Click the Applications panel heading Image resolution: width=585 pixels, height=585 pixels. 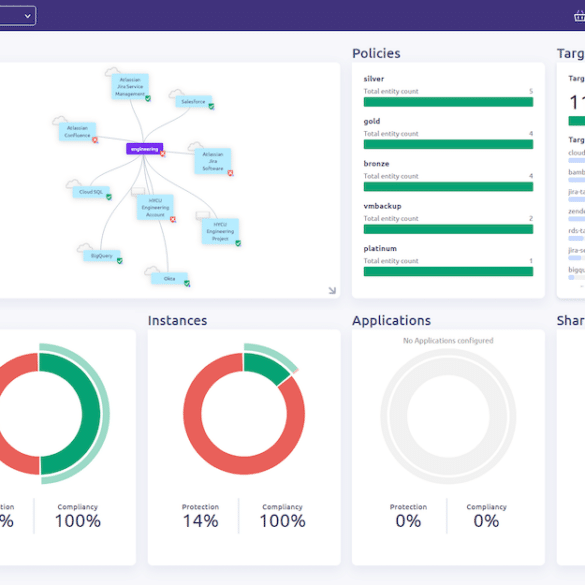tap(391, 320)
